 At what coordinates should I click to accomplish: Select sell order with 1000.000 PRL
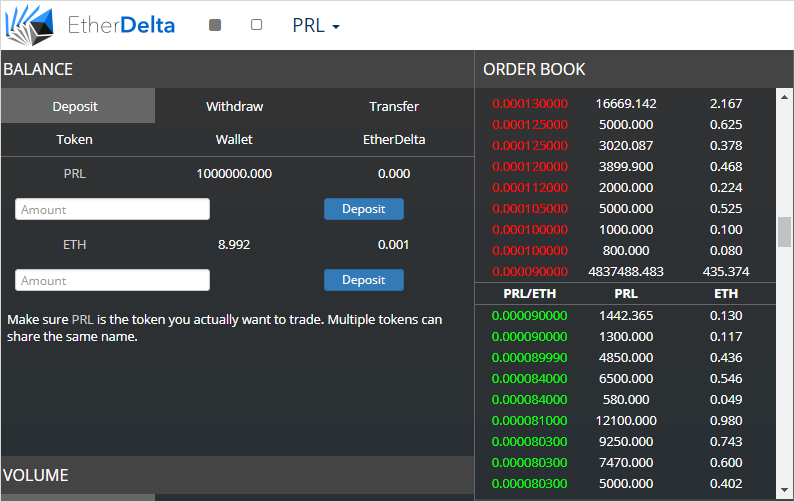coord(625,229)
